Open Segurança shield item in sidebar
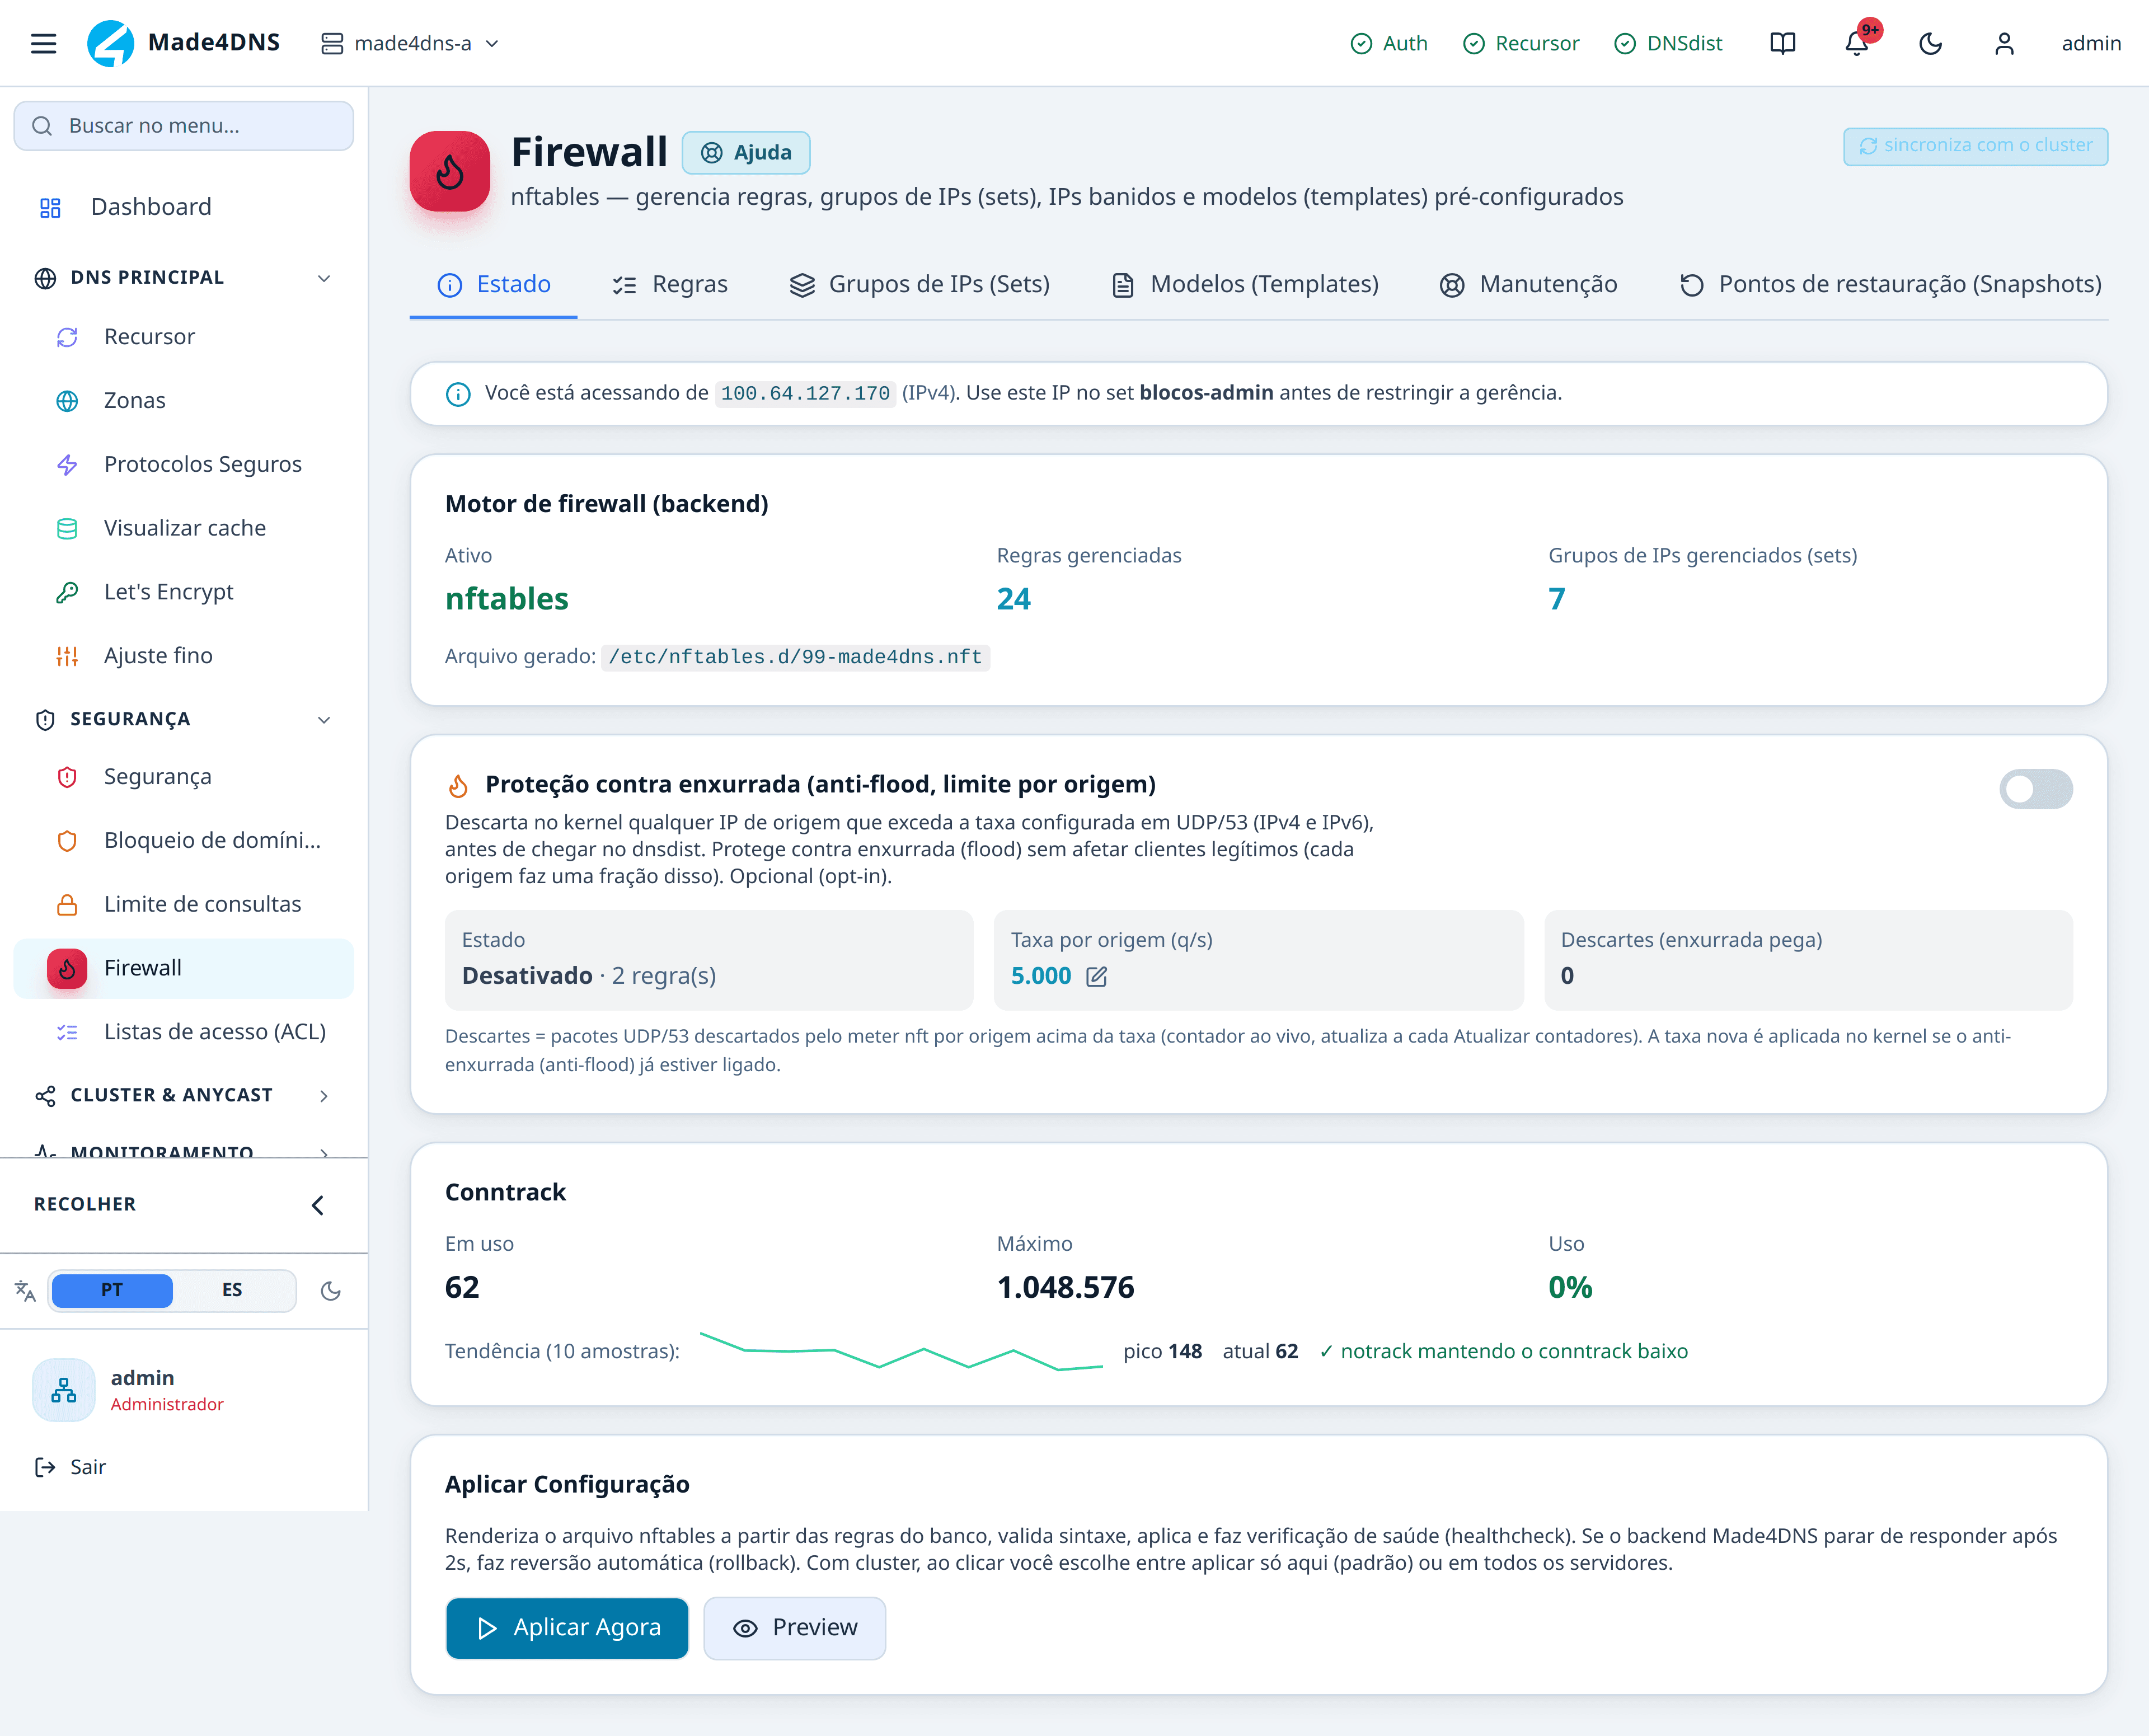This screenshot has height=1736, width=2149. click(184, 777)
